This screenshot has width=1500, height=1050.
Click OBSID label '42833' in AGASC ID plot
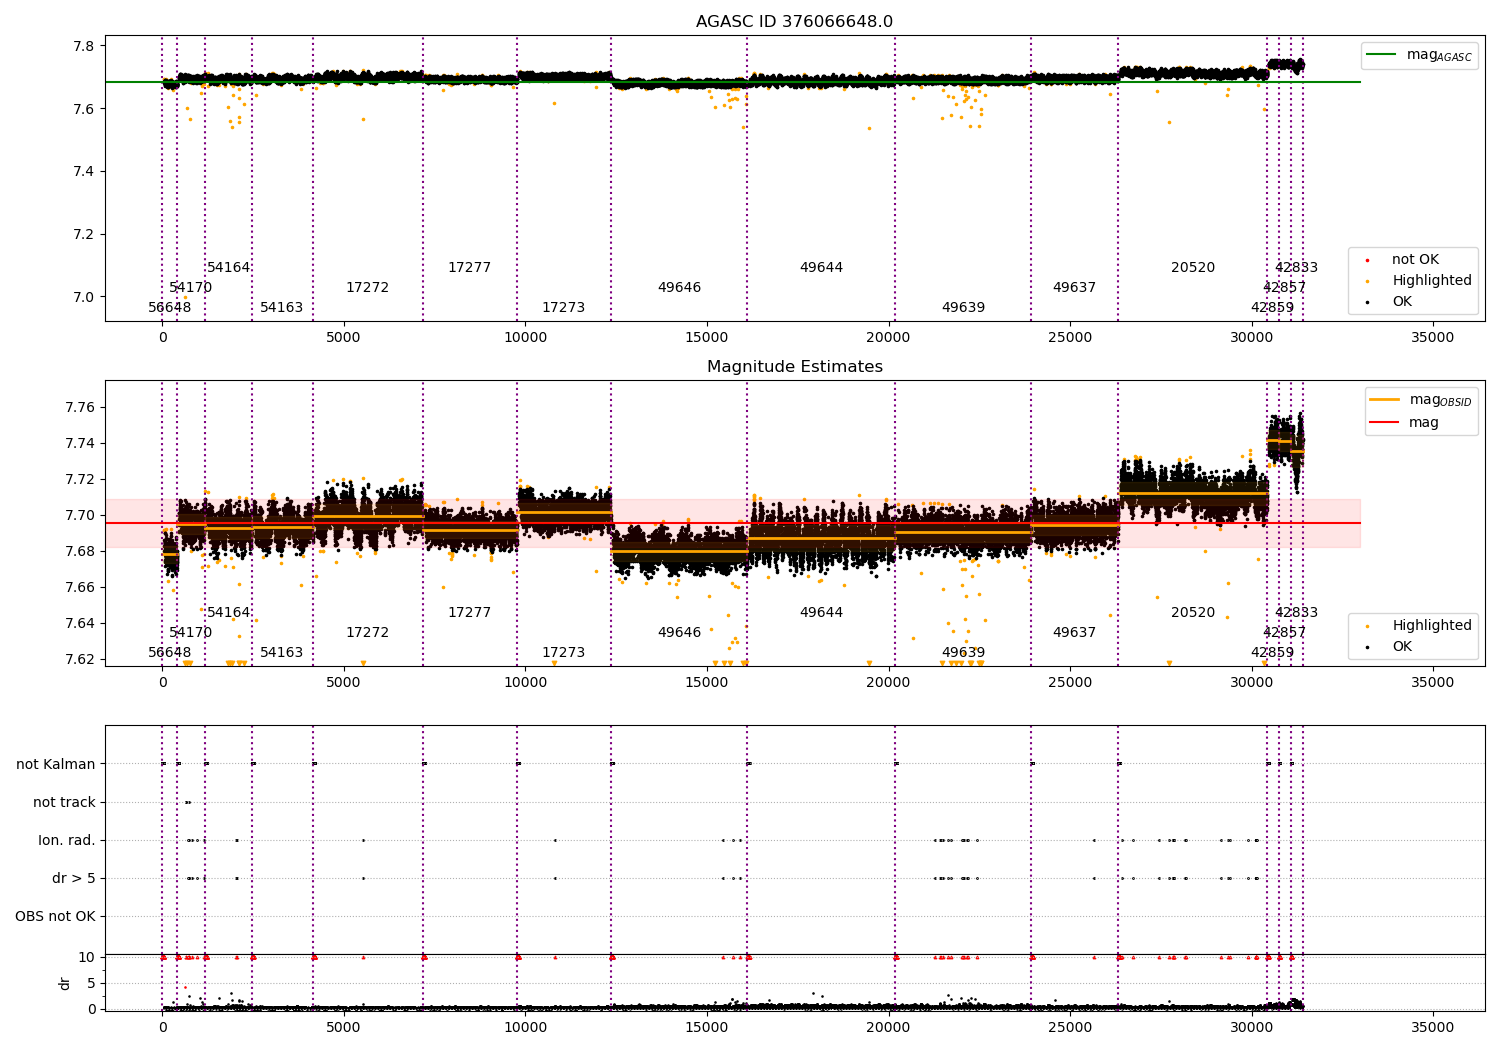pyautogui.click(x=1297, y=268)
